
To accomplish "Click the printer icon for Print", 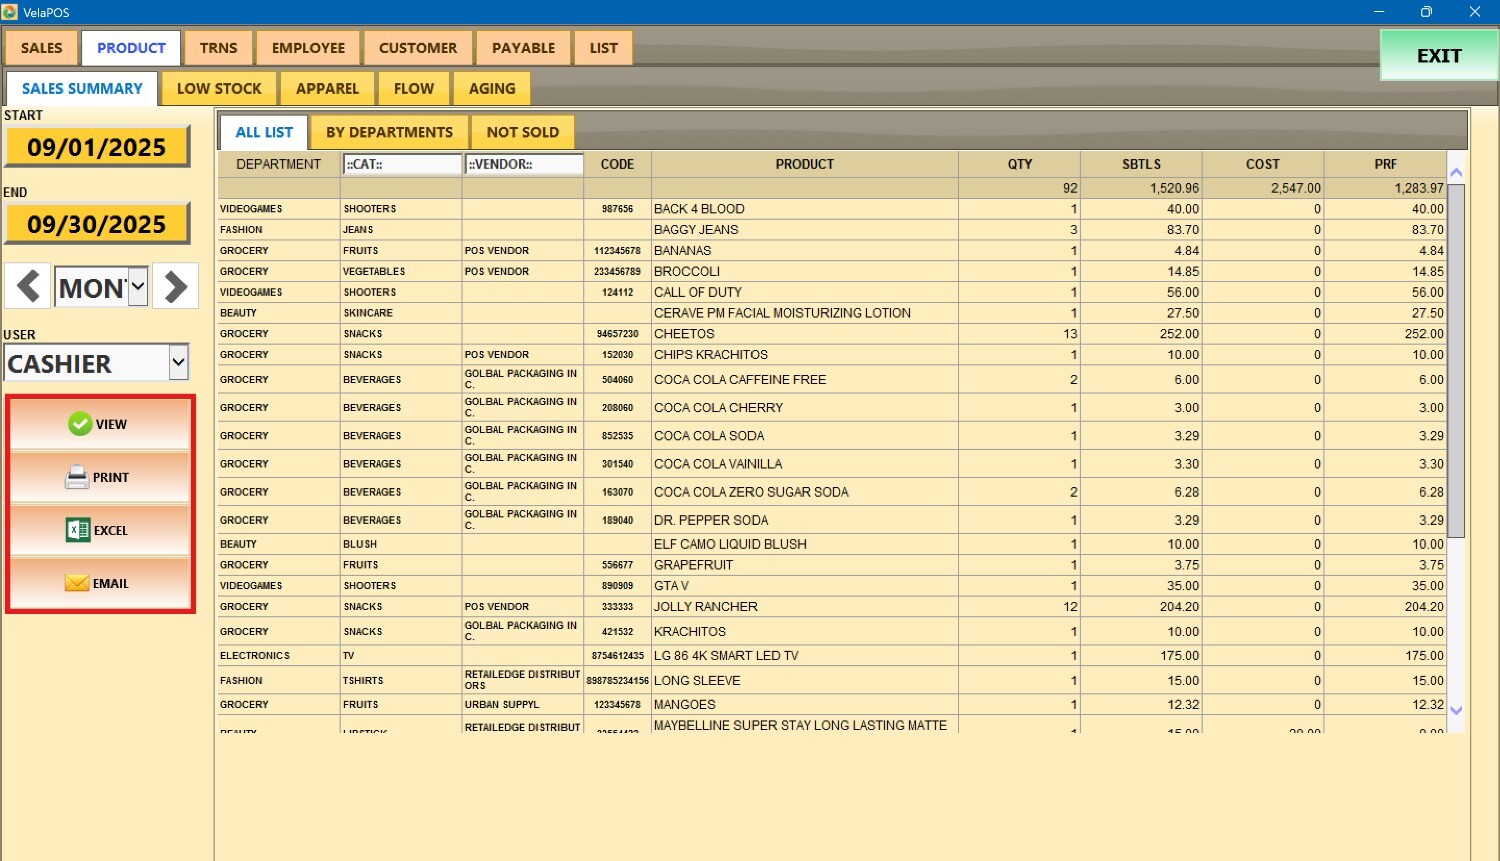I will [77, 478].
